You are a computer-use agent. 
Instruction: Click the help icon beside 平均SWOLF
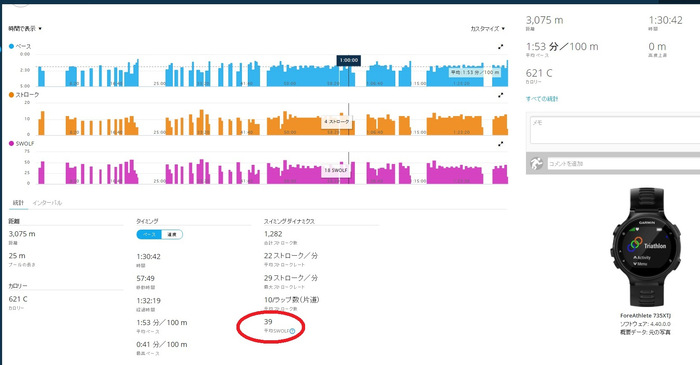pyautogui.click(x=292, y=331)
